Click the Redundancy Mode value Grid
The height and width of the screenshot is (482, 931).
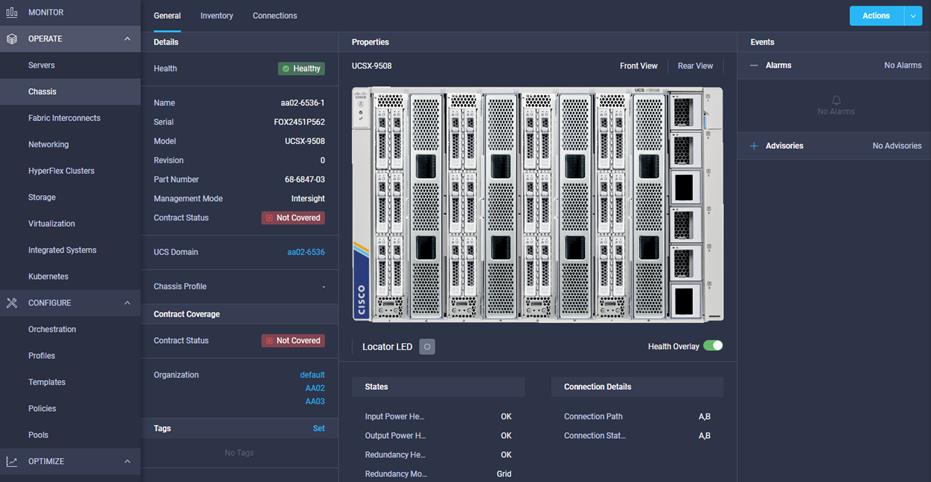tap(504, 474)
